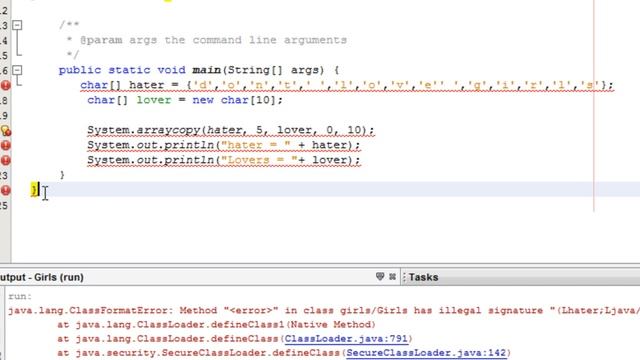Click lightbulb hint icon on arraycopy line
Viewport: 640px width, 360px height.
point(5,131)
